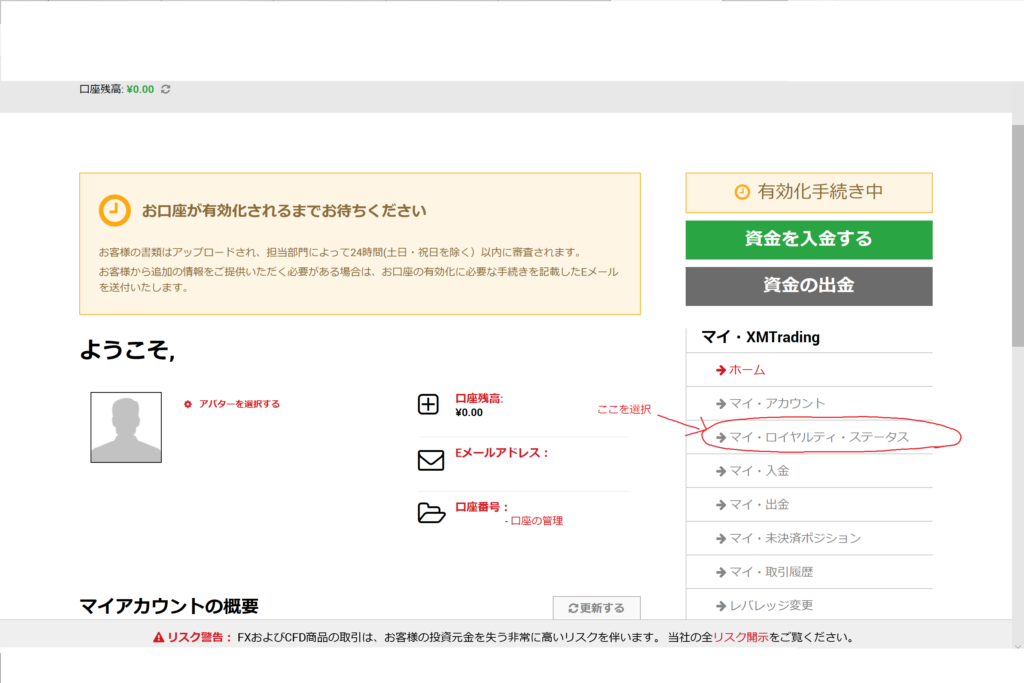Click the 更新する refresh button

coord(596,608)
